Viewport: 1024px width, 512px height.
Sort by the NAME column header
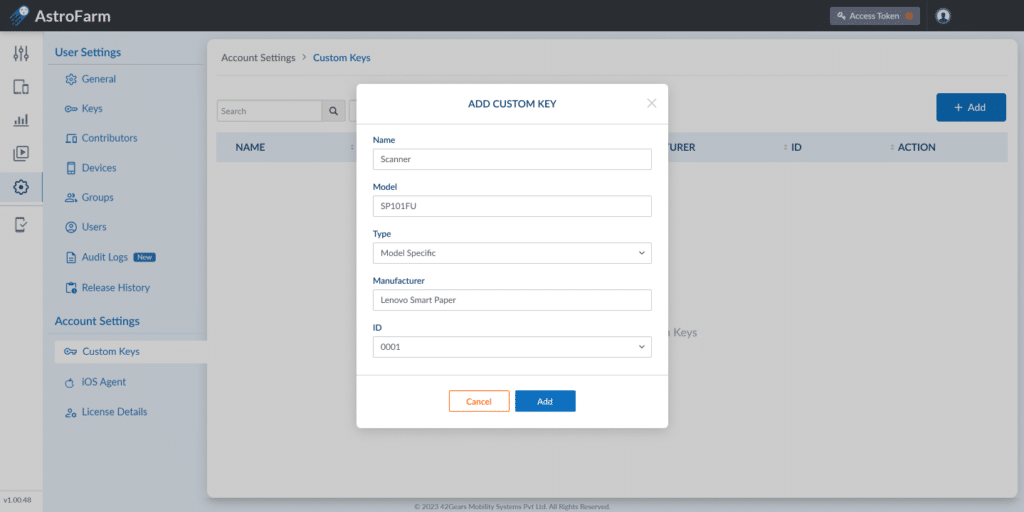coord(250,147)
